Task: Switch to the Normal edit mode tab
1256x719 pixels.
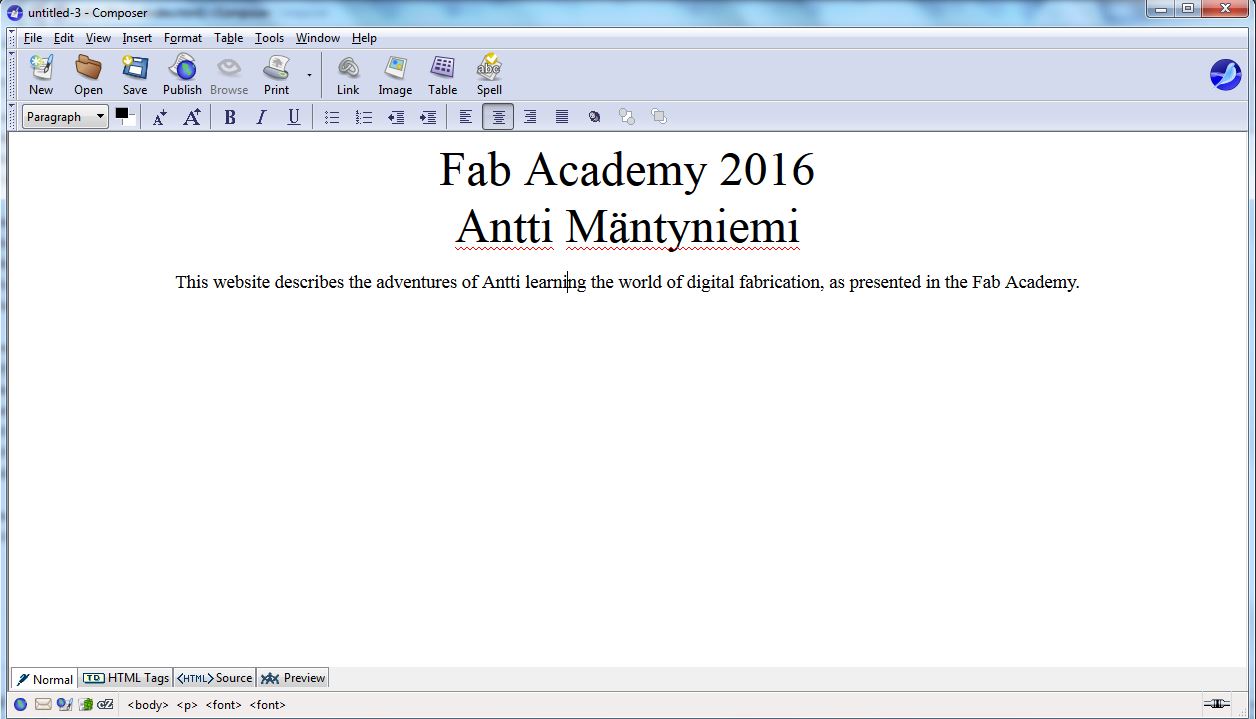Action: coord(44,679)
